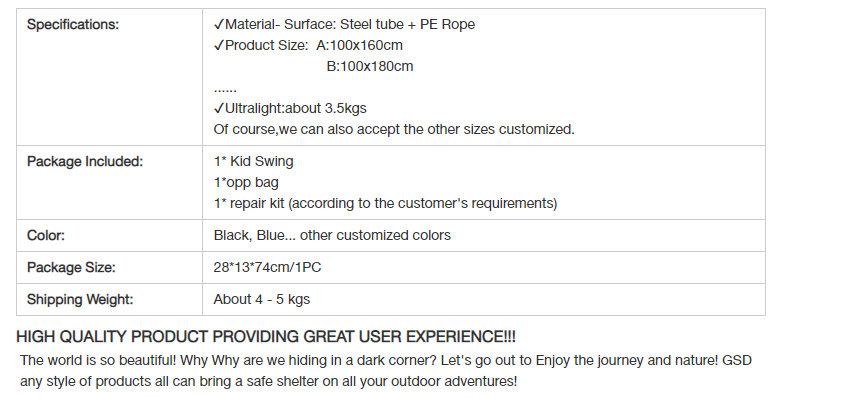Select the Ultralight about 3.5kgs line

click(x=290, y=108)
